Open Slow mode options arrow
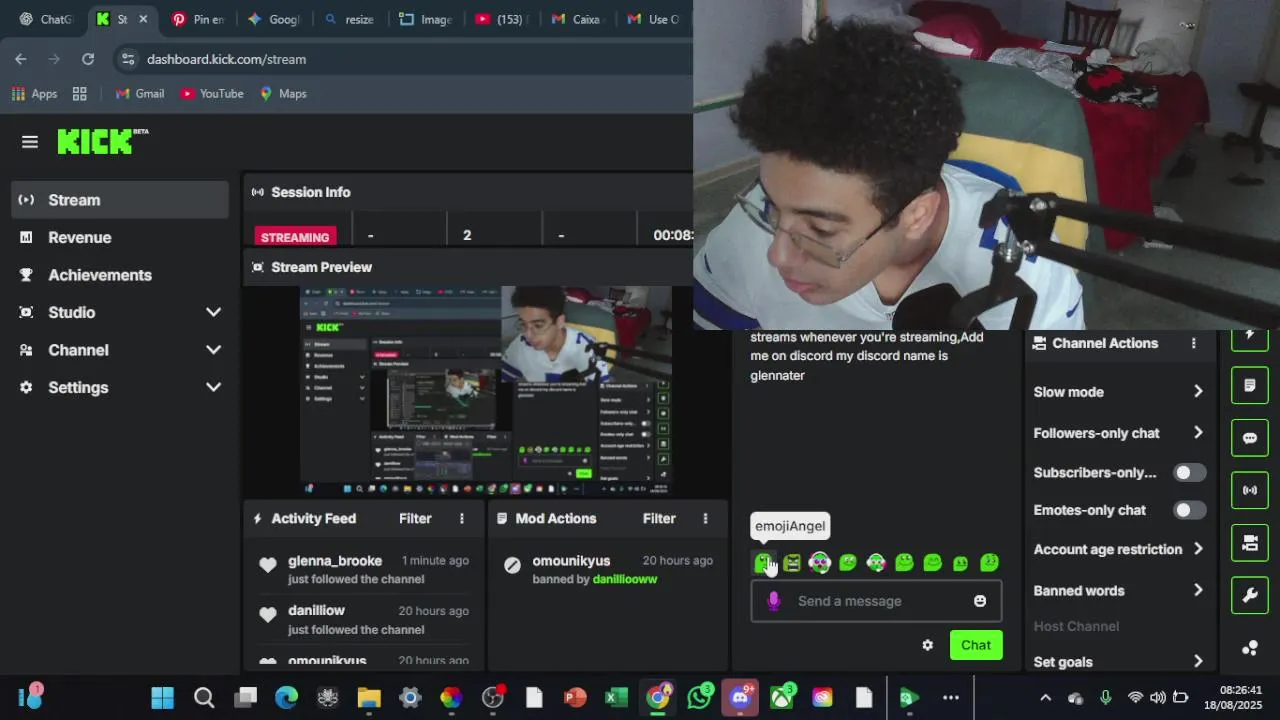The image size is (1280, 720). coord(1198,392)
